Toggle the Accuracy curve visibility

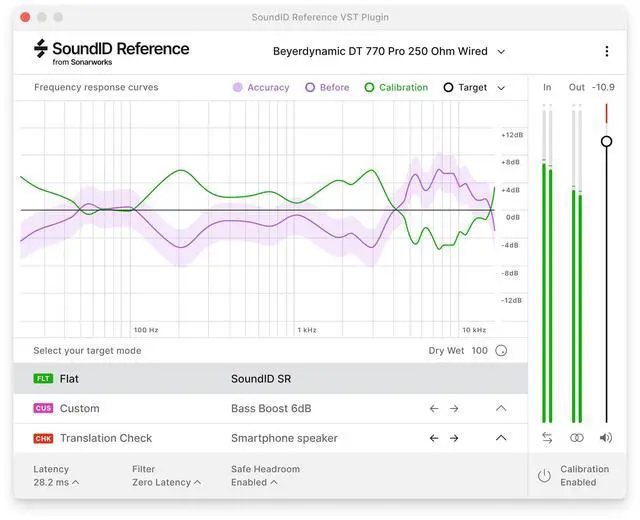(261, 88)
